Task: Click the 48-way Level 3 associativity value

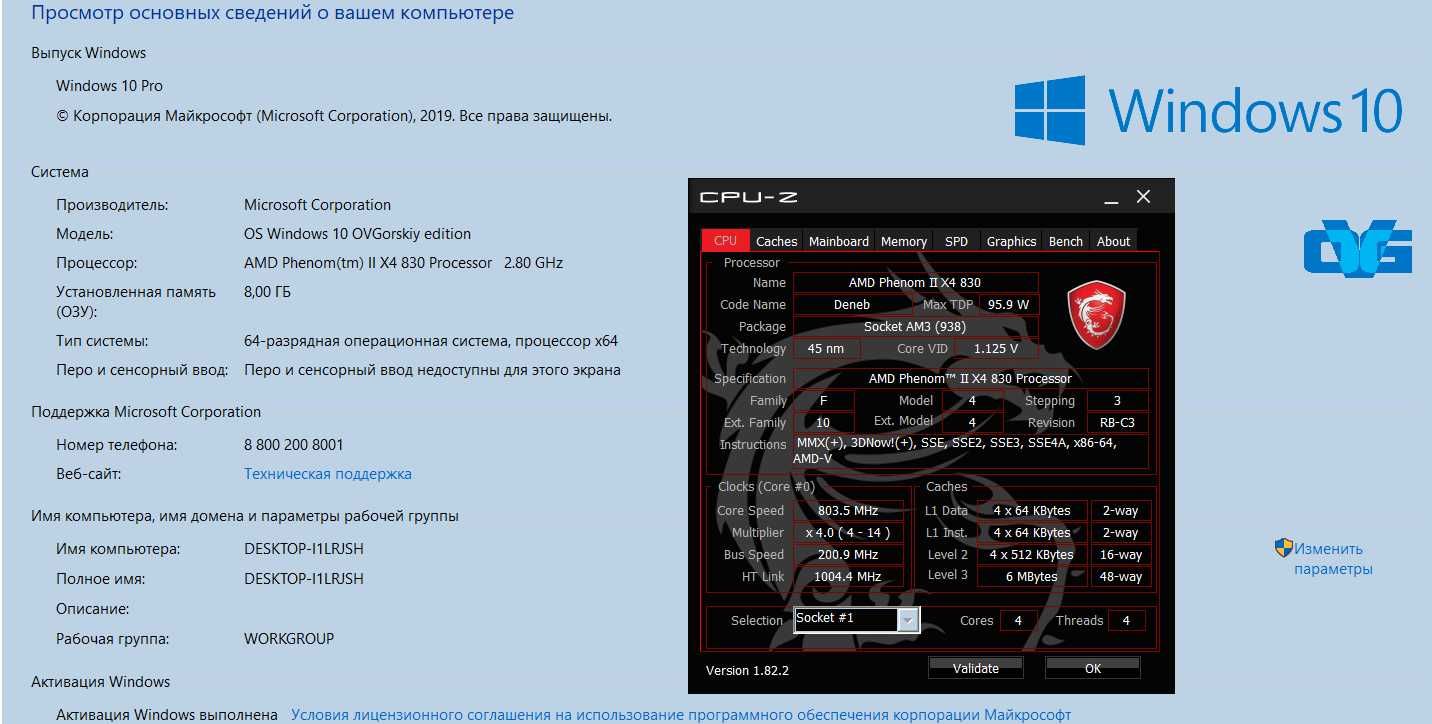Action: (x=1120, y=577)
